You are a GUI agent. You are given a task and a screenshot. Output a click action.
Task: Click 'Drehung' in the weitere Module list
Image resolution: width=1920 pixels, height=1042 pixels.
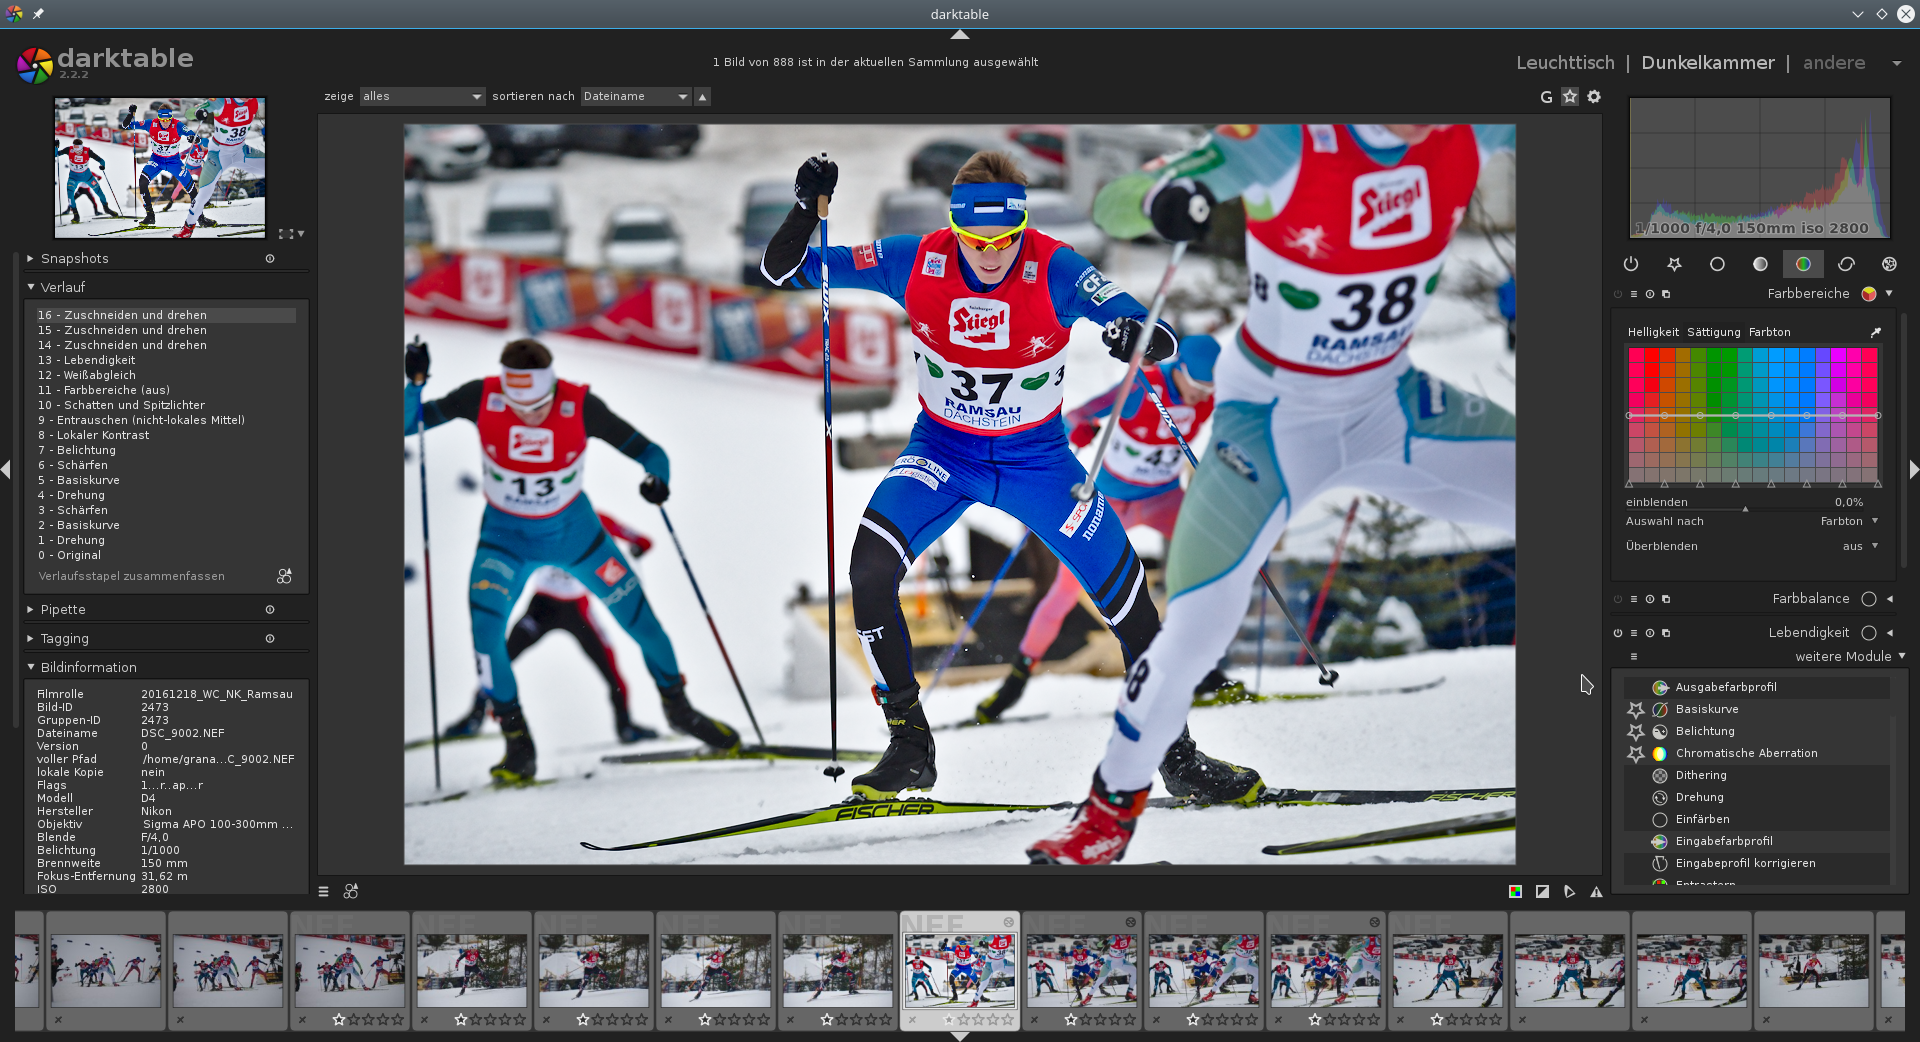tap(1699, 797)
